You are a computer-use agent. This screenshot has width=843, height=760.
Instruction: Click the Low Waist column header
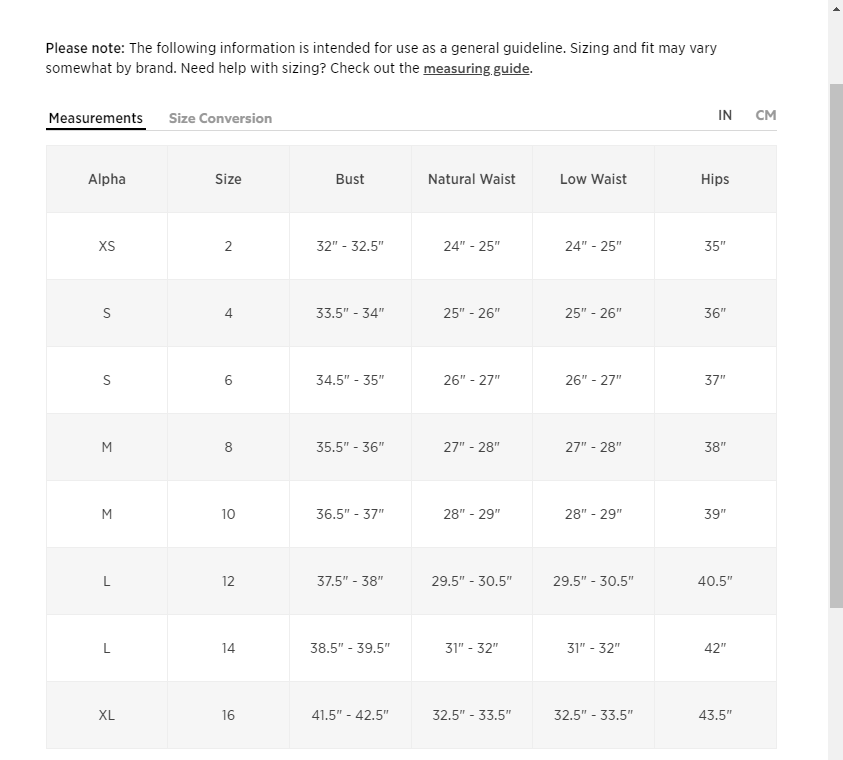pyautogui.click(x=593, y=179)
